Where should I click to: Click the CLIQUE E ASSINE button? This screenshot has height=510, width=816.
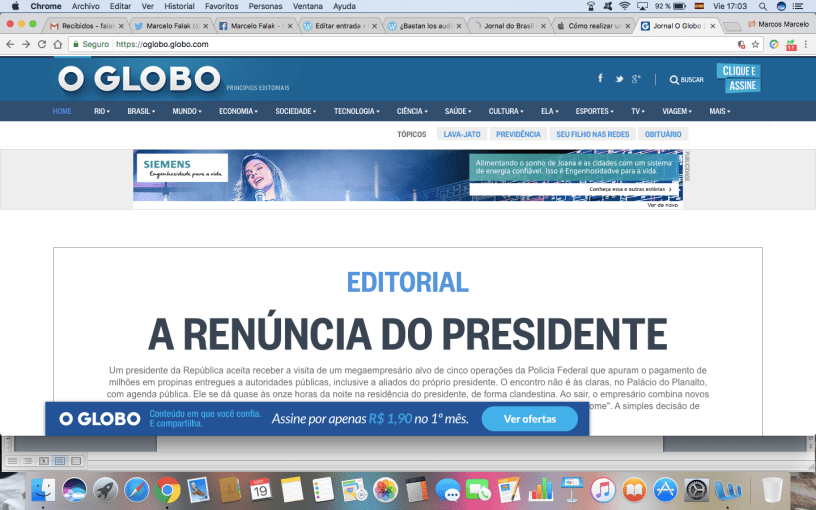(739, 78)
